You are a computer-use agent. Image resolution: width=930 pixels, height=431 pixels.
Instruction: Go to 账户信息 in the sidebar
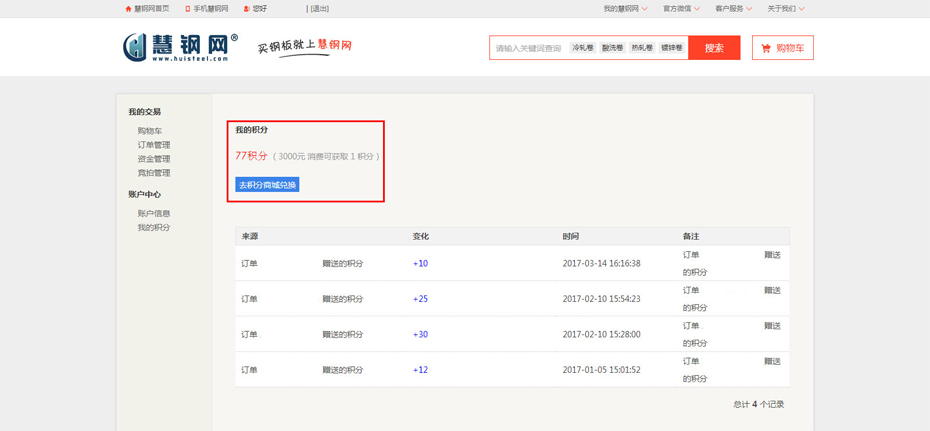click(154, 213)
